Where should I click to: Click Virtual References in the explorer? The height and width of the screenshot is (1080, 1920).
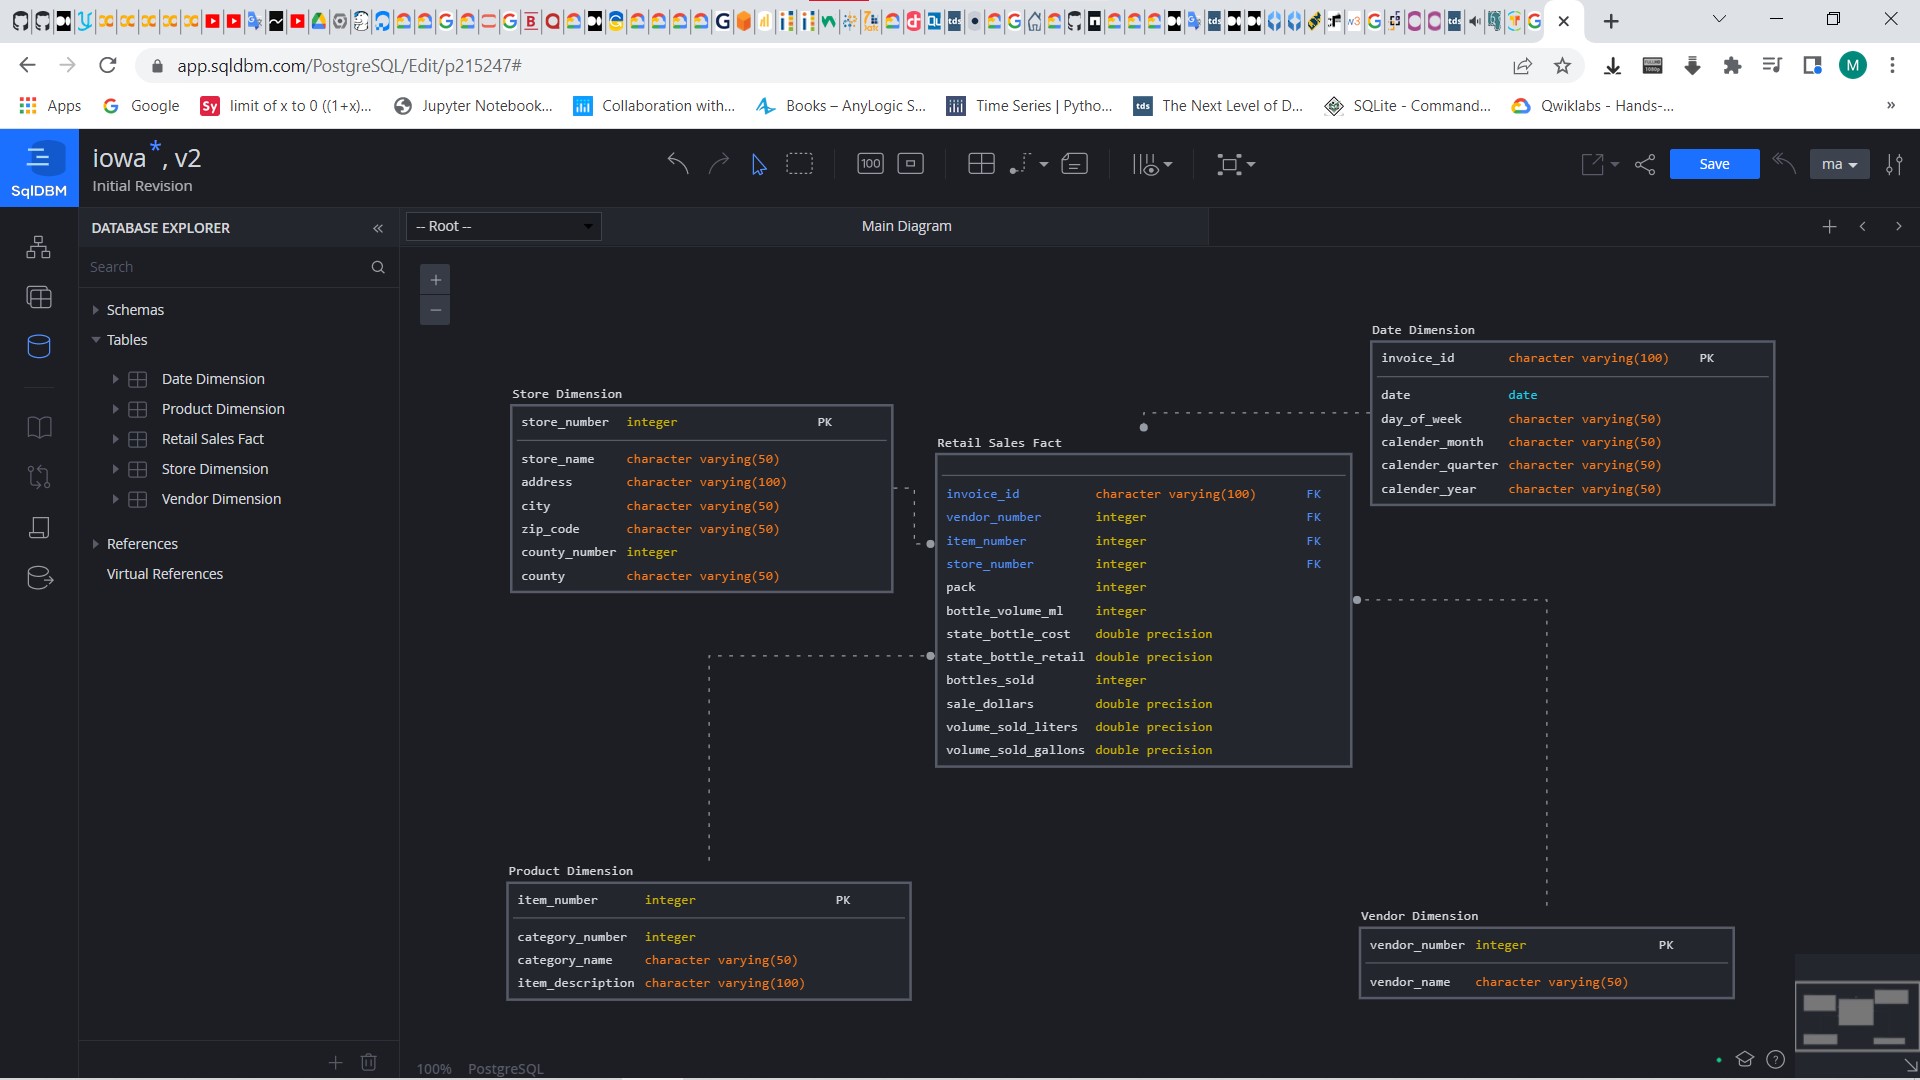(x=165, y=574)
